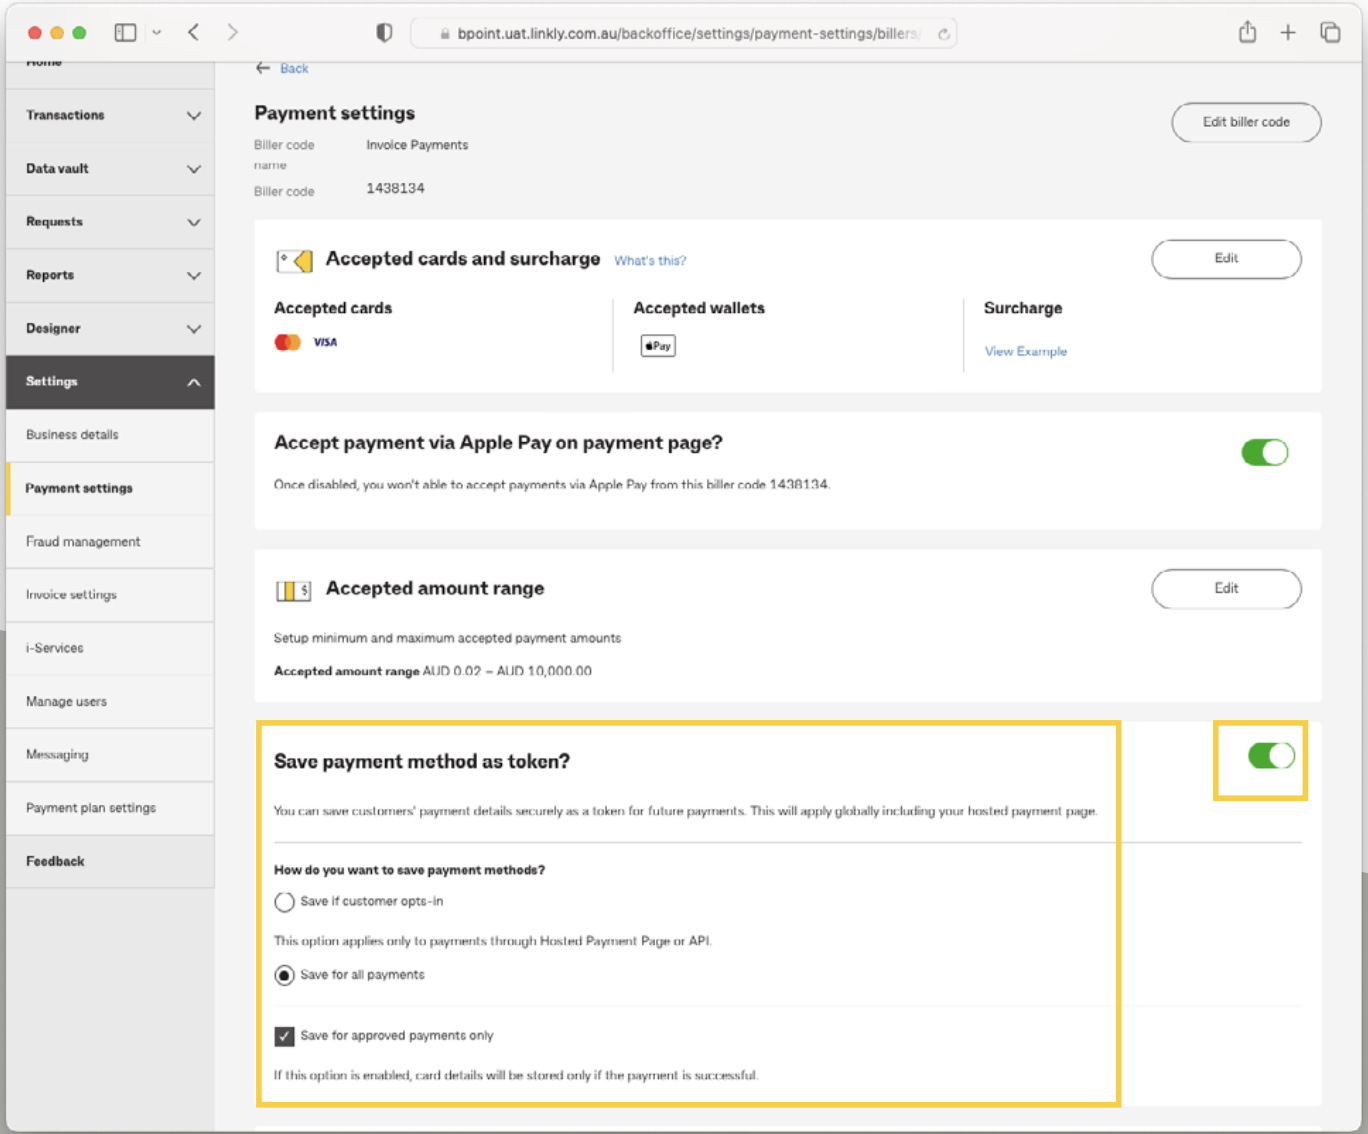Click the Mastercard icon under Accepted cards
The height and width of the screenshot is (1134, 1368).
pyautogui.click(x=287, y=341)
